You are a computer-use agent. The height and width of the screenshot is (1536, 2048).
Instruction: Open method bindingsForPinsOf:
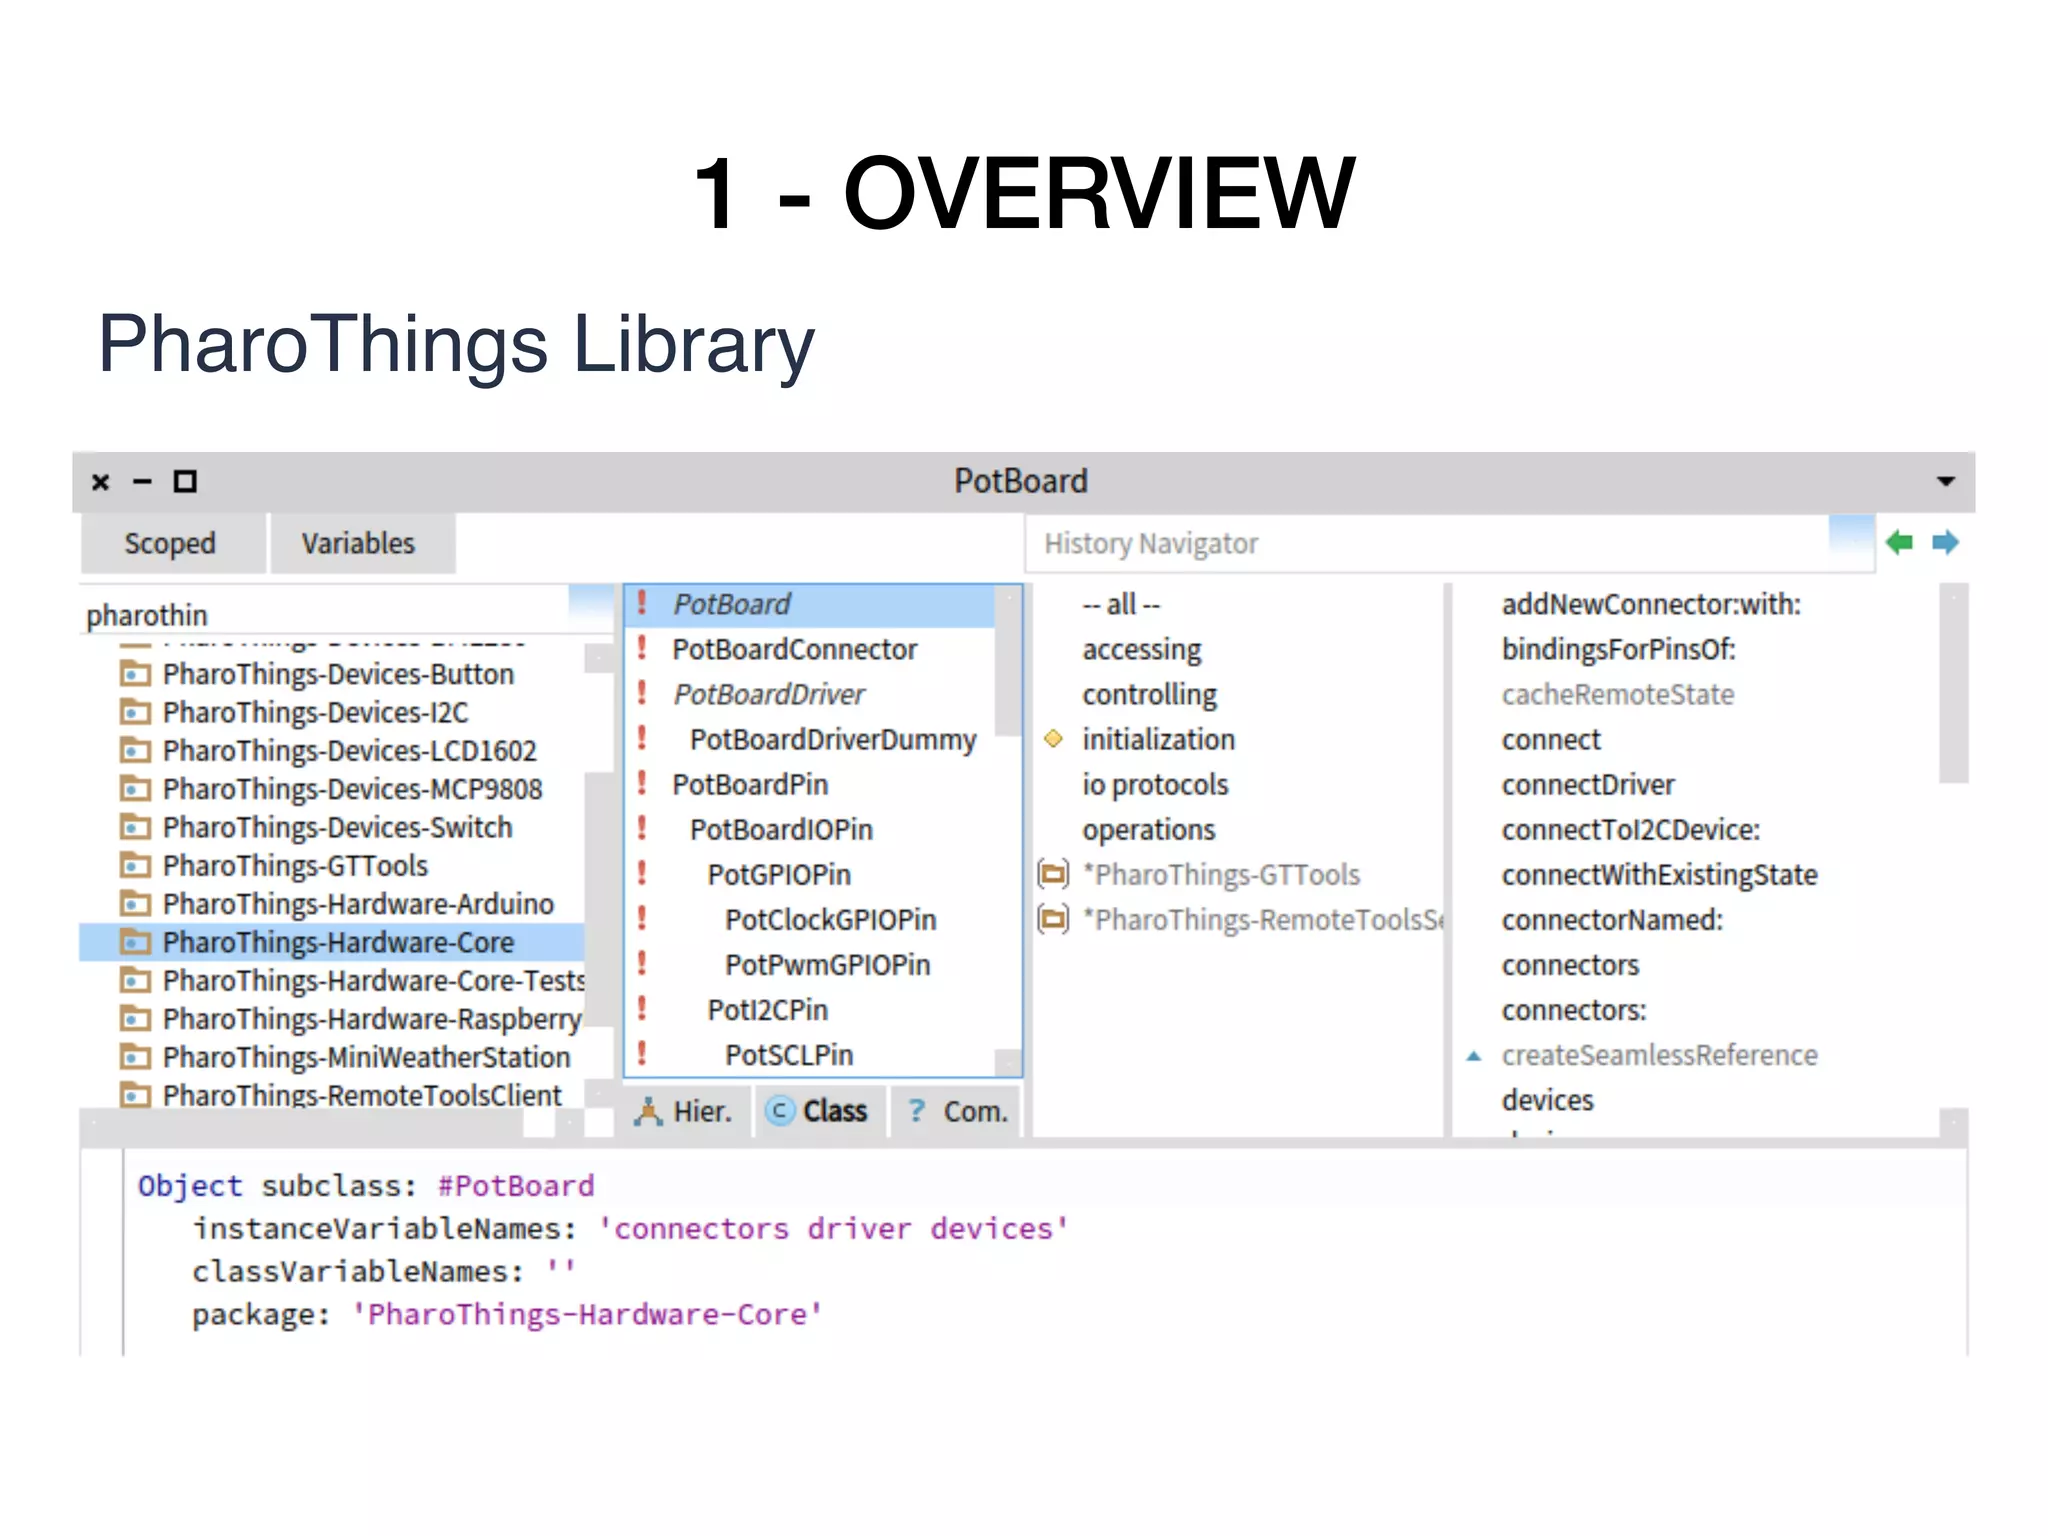click(1618, 649)
